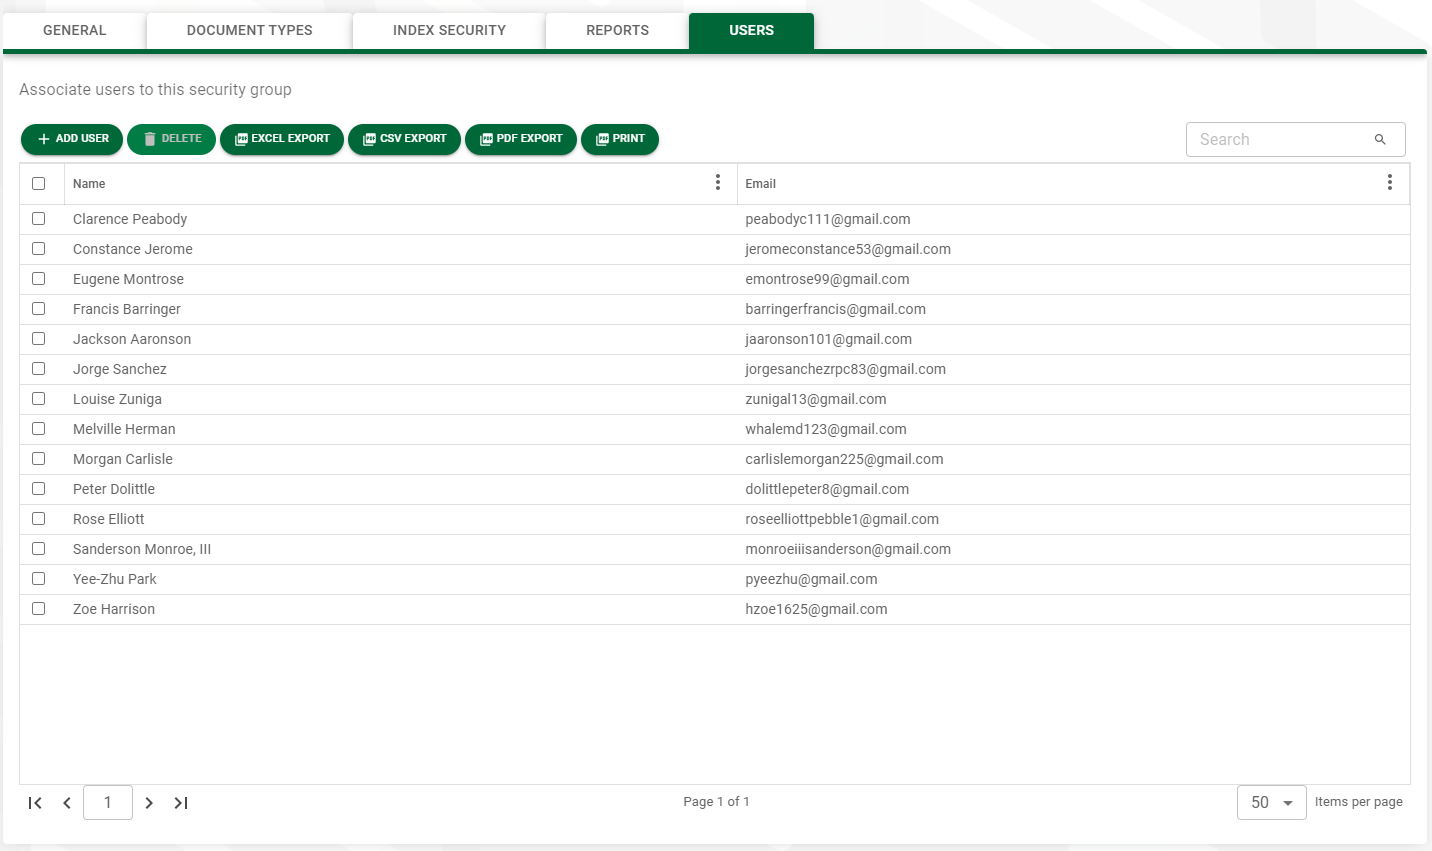Check the Clarence Peabody row checkbox
This screenshot has height=851, width=1432.
point(39,218)
